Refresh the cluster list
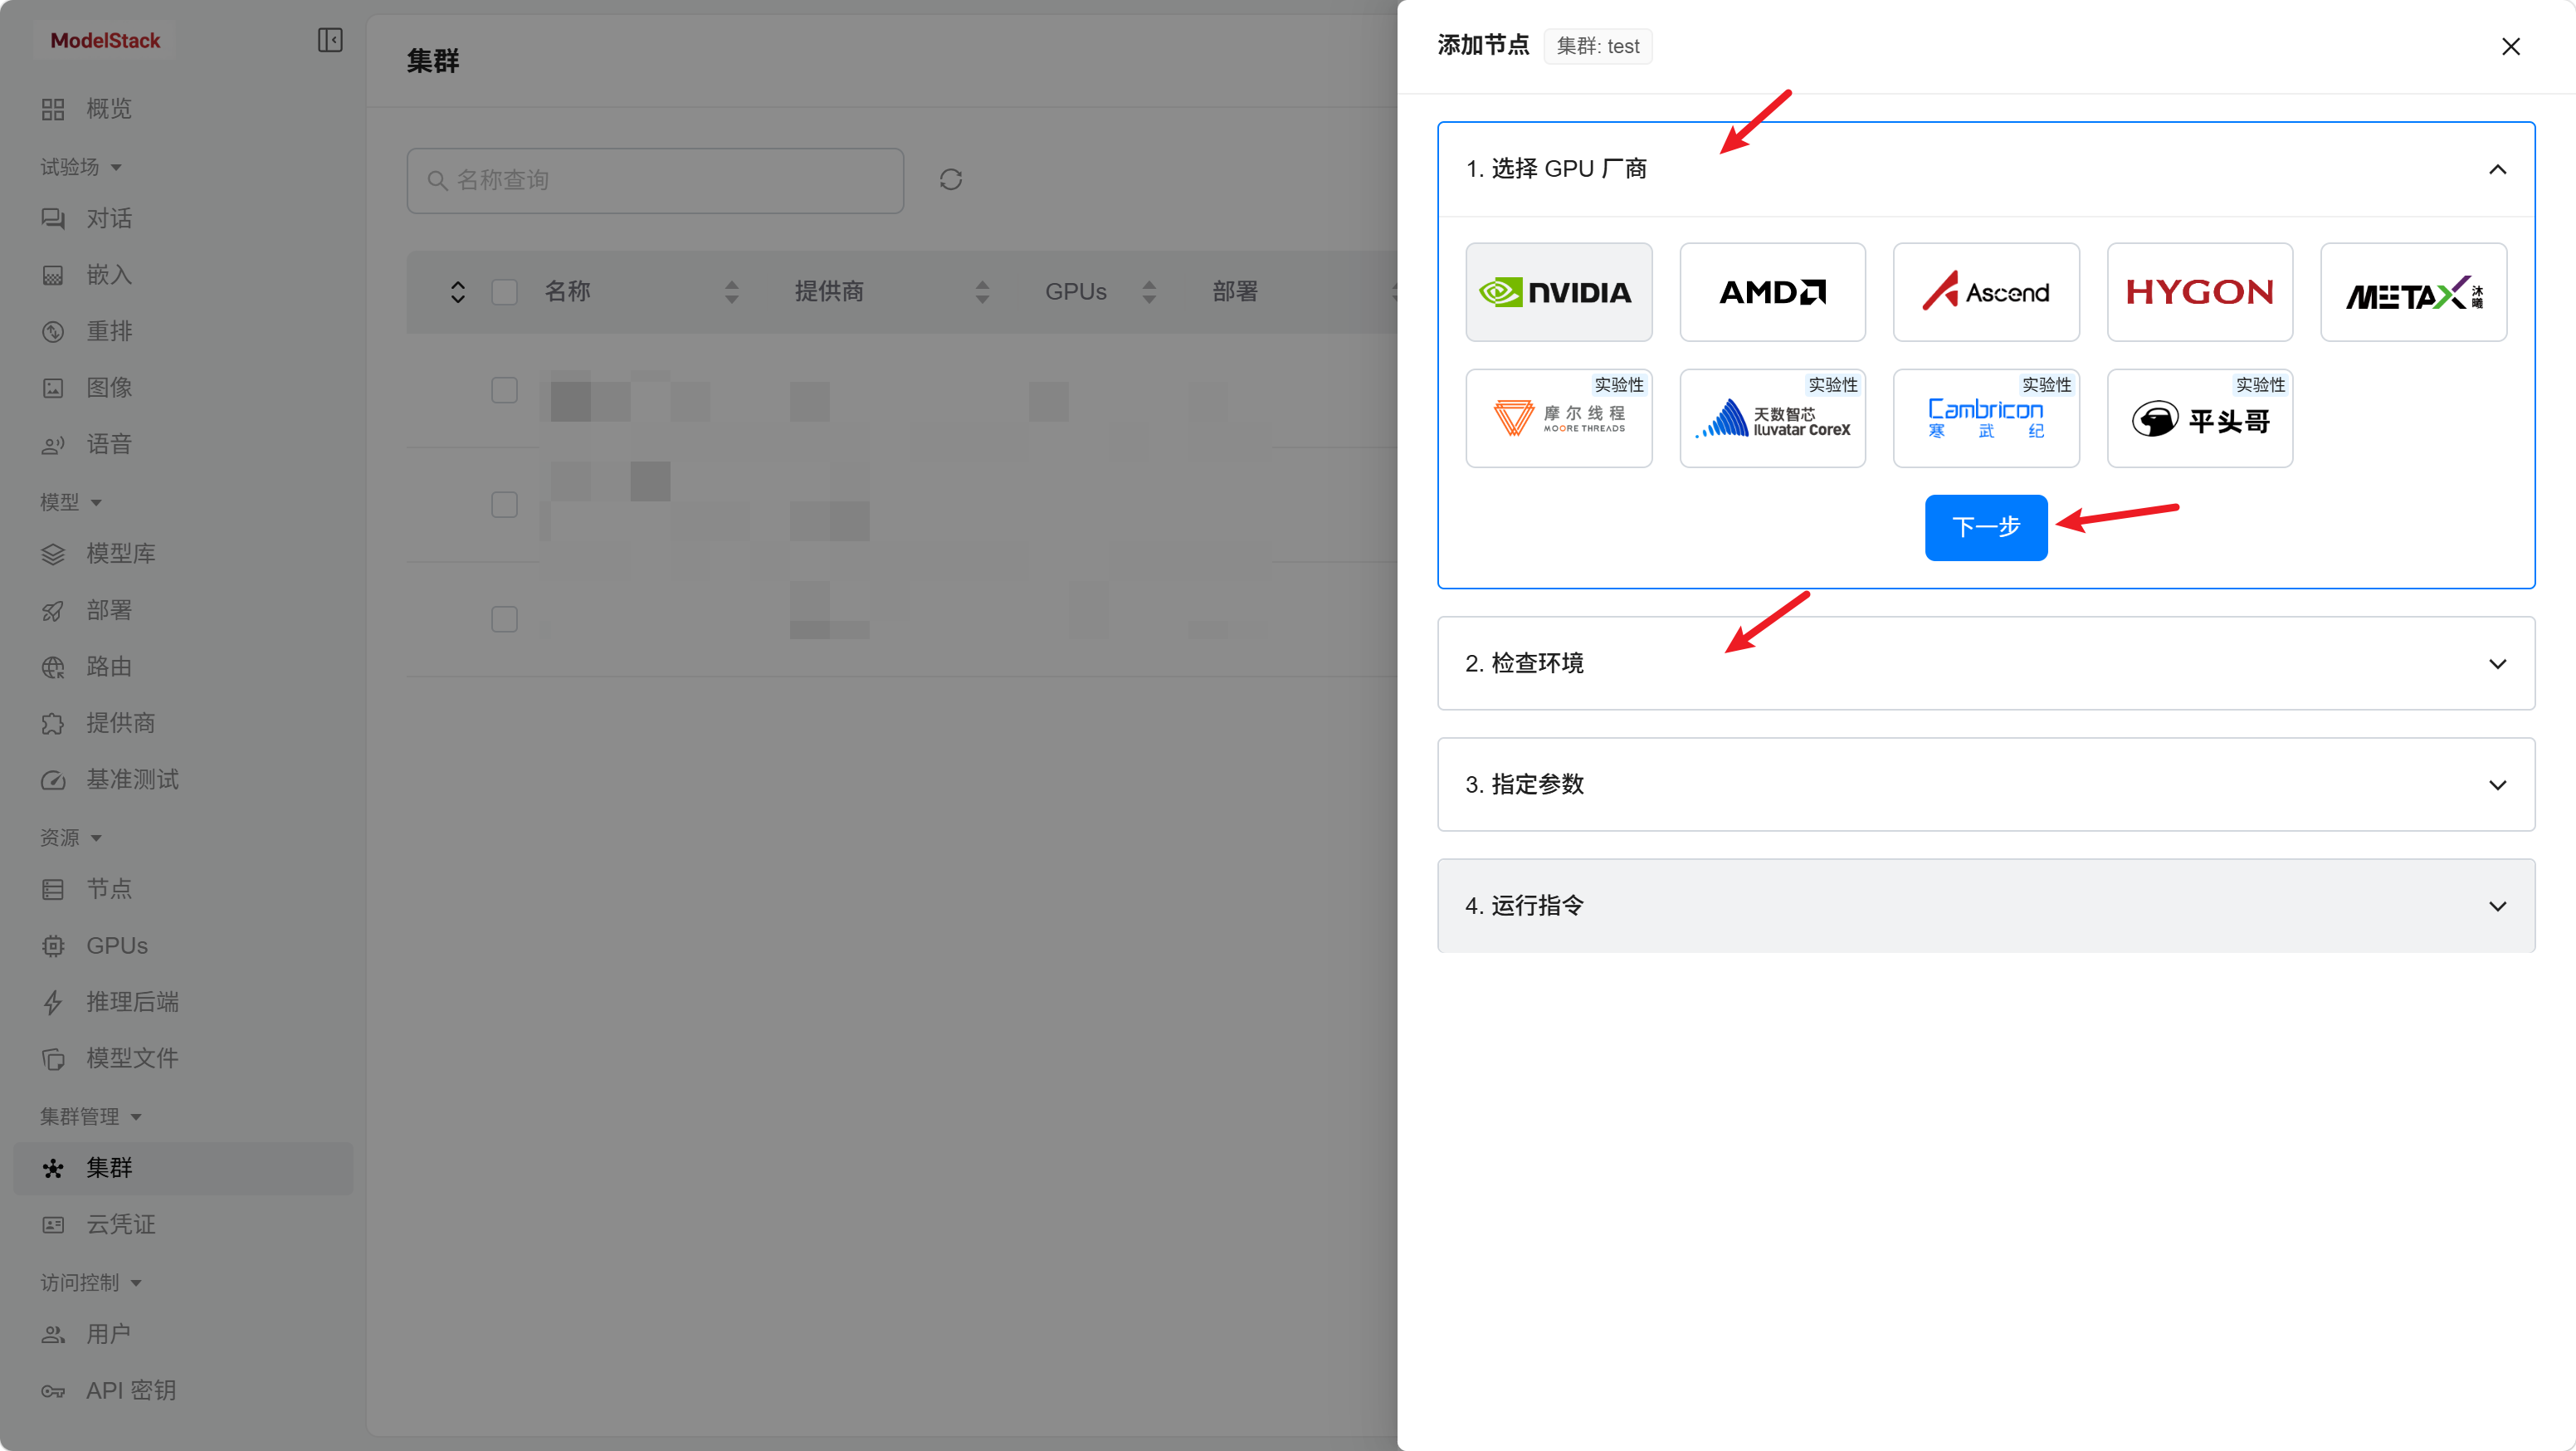This screenshot has height=1451, width=2576. pos(950,180)
